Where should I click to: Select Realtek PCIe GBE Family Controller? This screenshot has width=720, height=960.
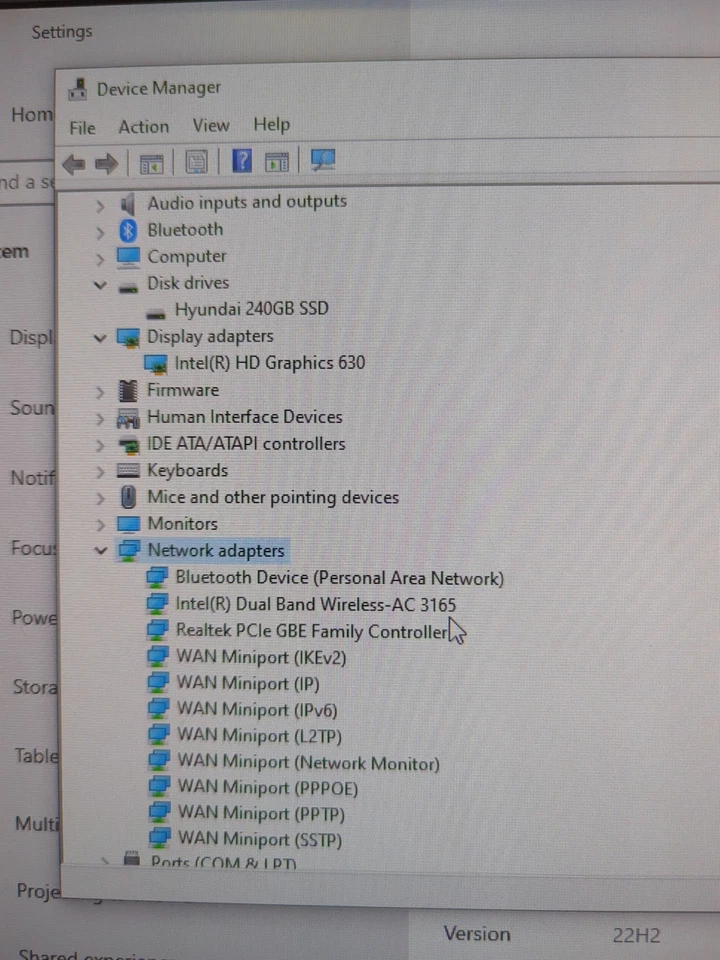(x=312, y=631)
